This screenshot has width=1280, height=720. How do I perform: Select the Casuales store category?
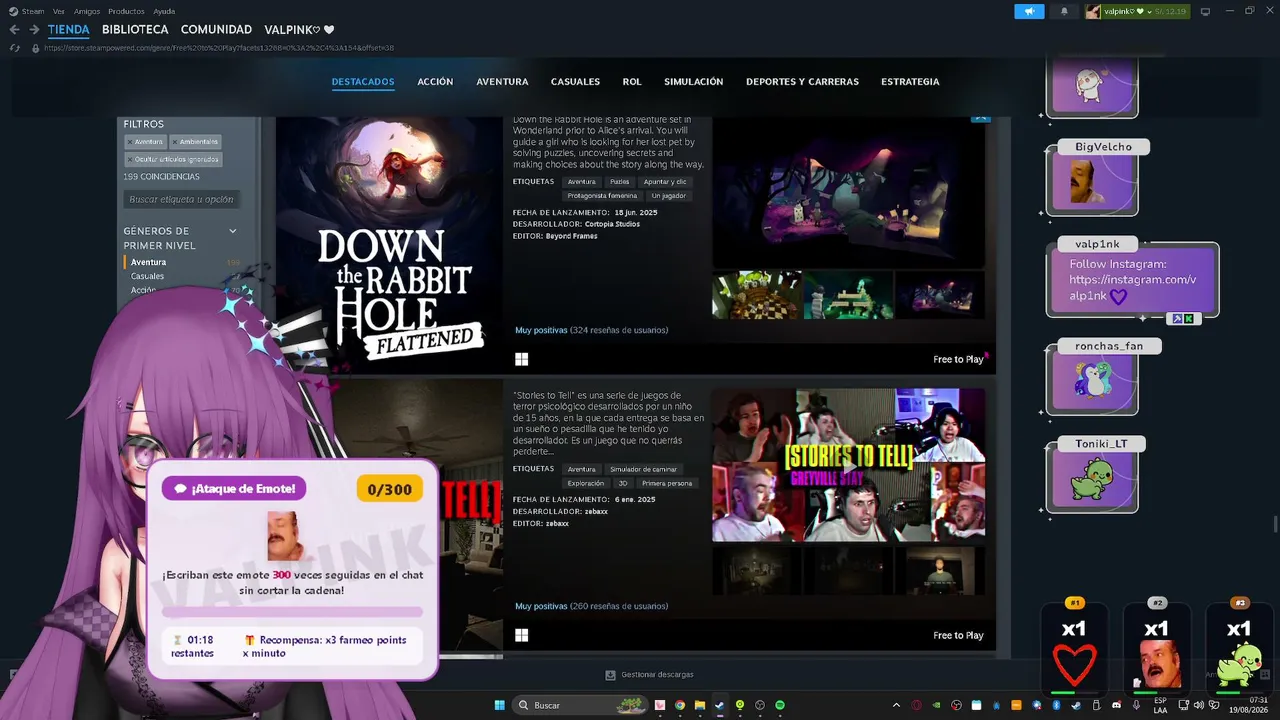[x=575, y=82]
